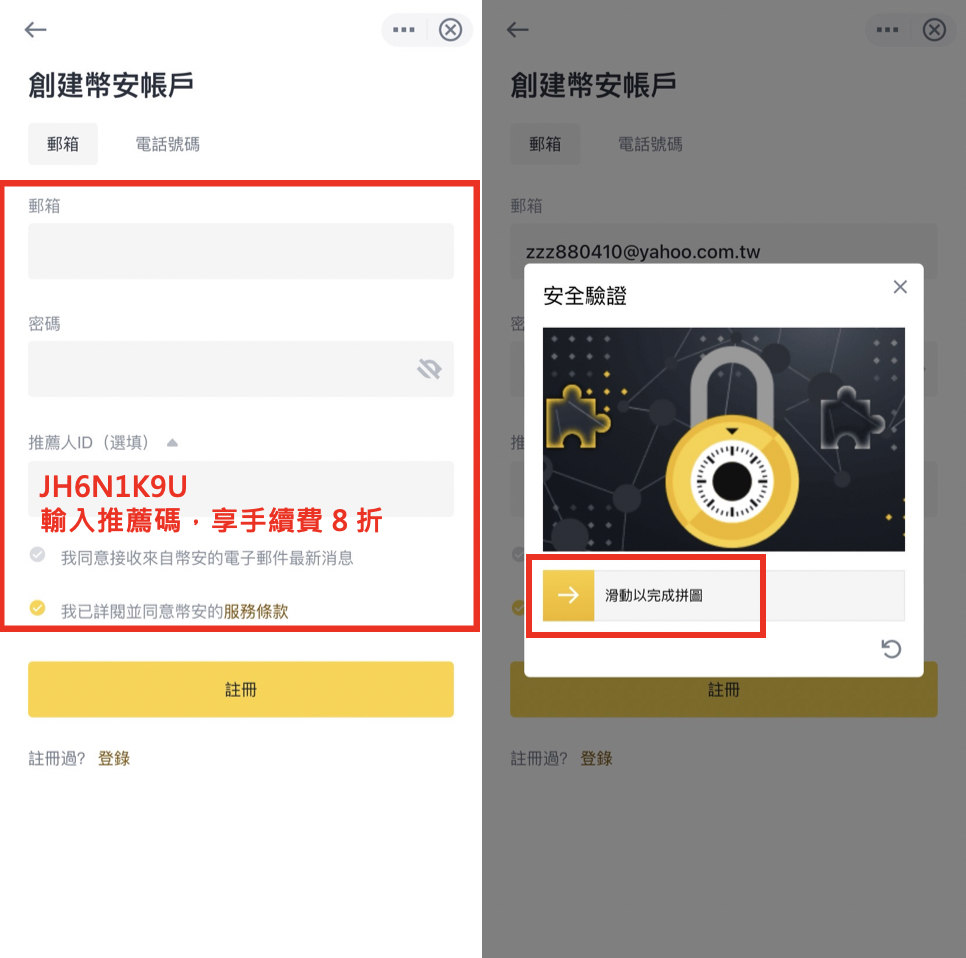966x958 pixels.
Task: Focus the 郵箱 email input field
Action: [x=241, y=251]
